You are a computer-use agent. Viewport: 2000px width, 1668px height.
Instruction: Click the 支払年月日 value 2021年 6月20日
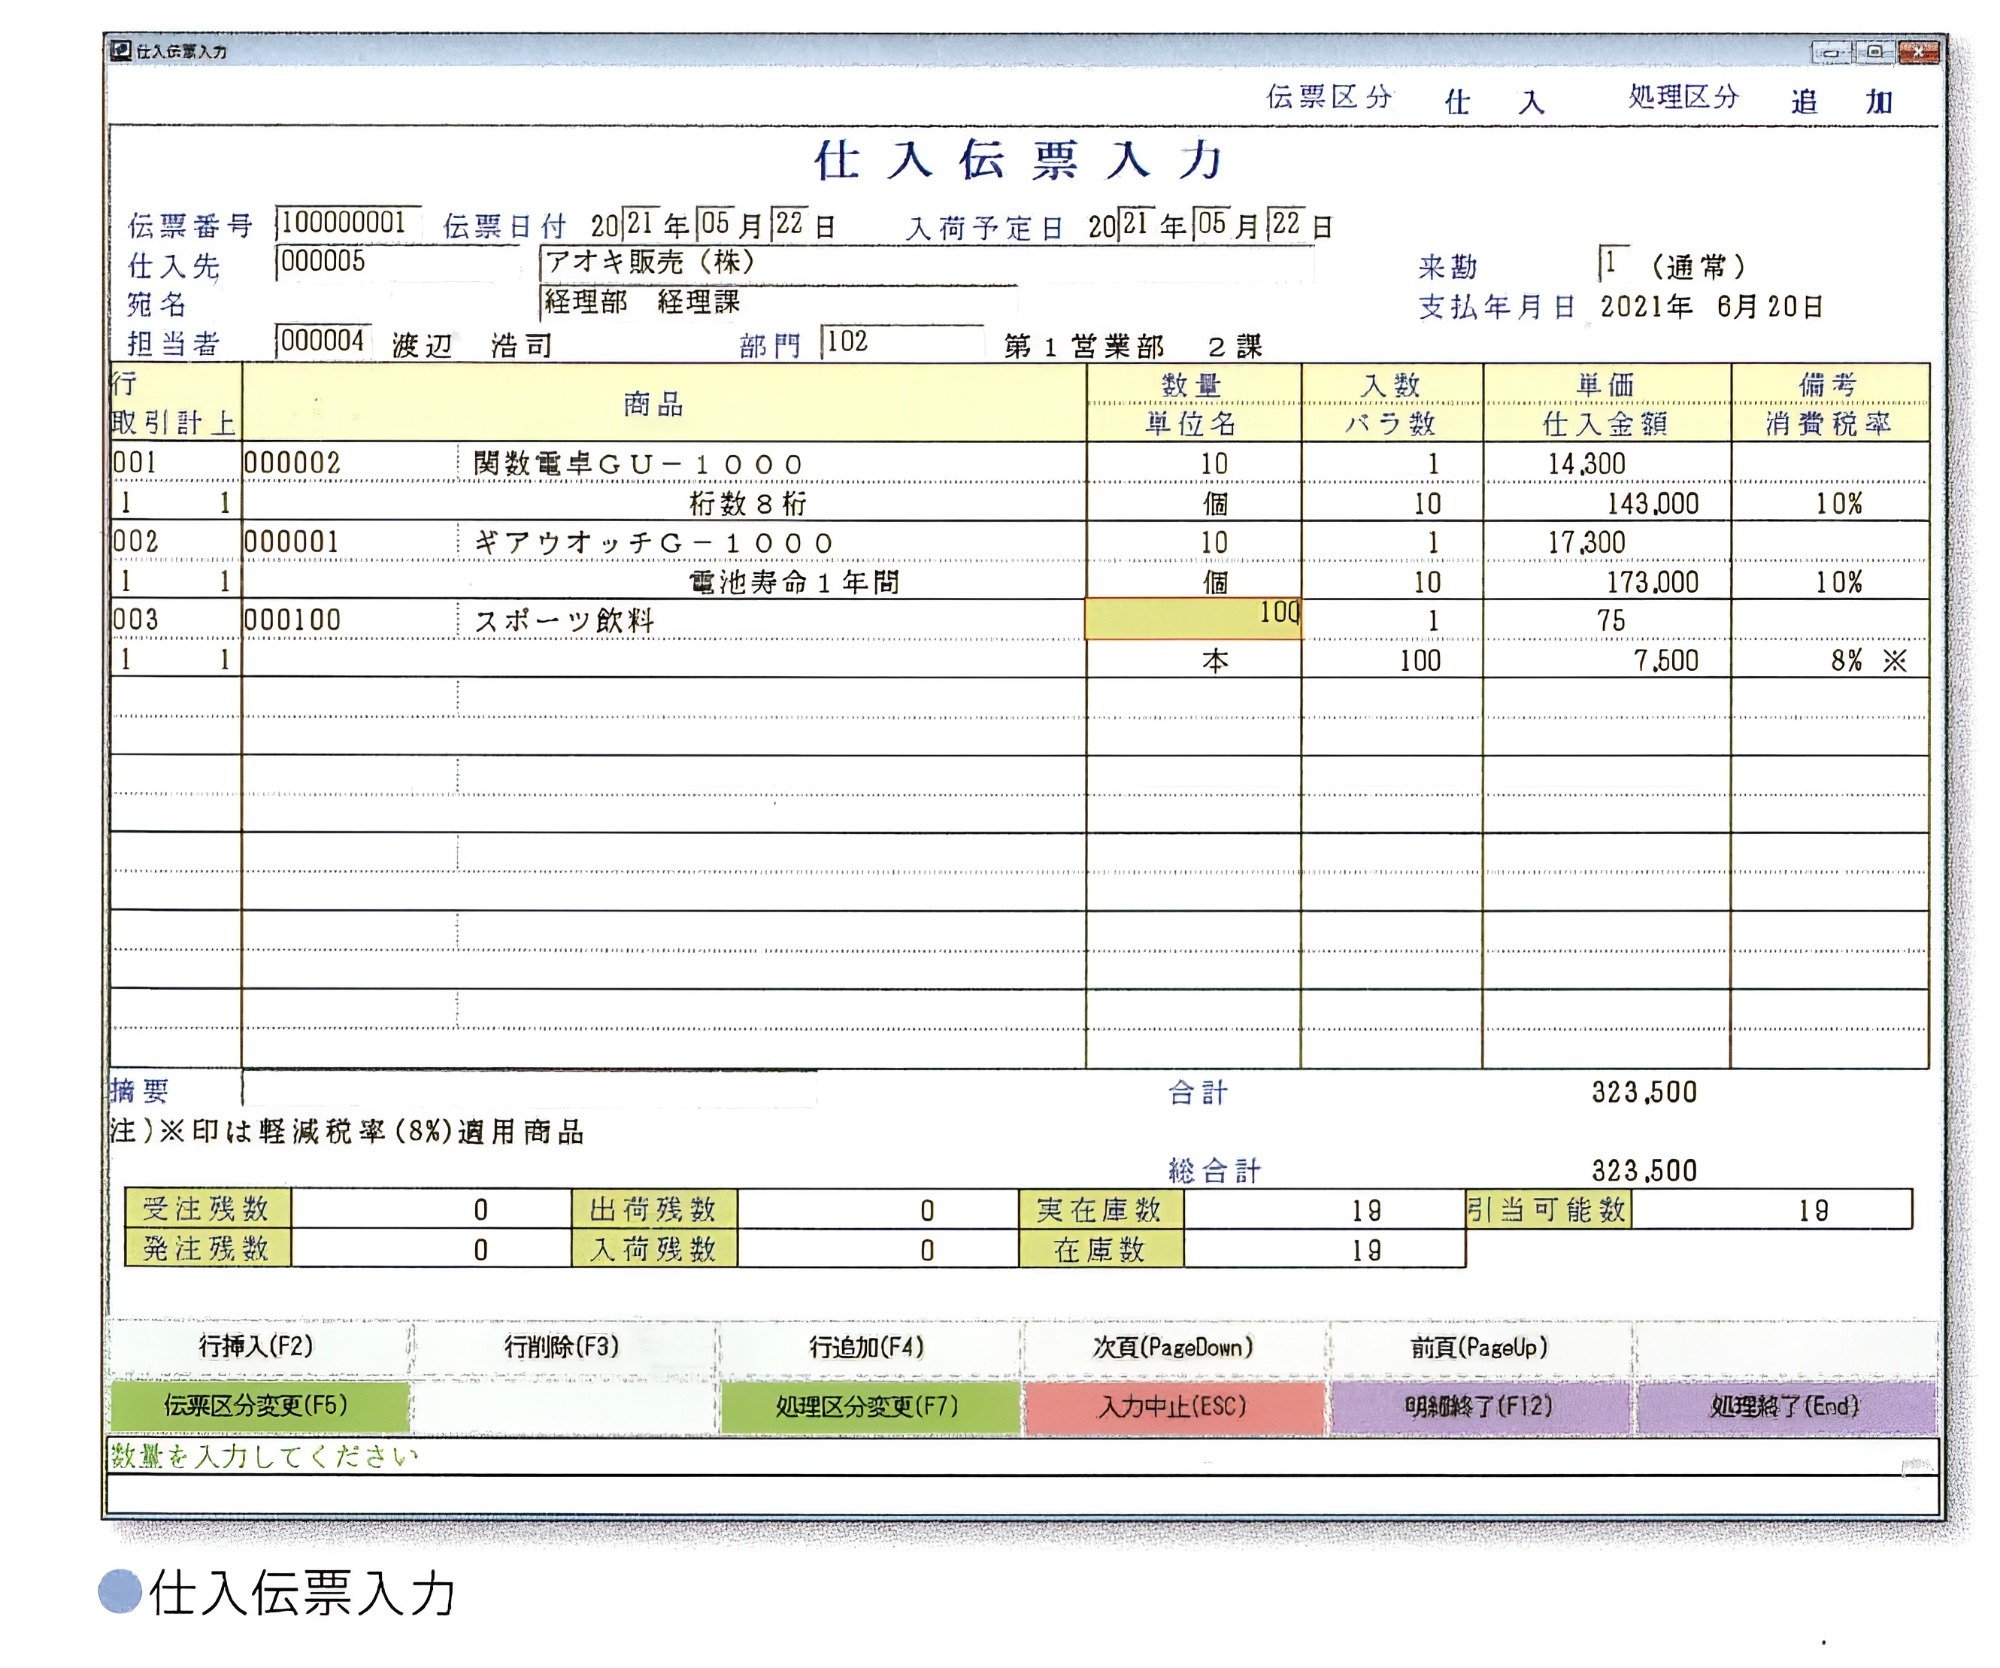pyautogui.click(x=1711, y=306)
